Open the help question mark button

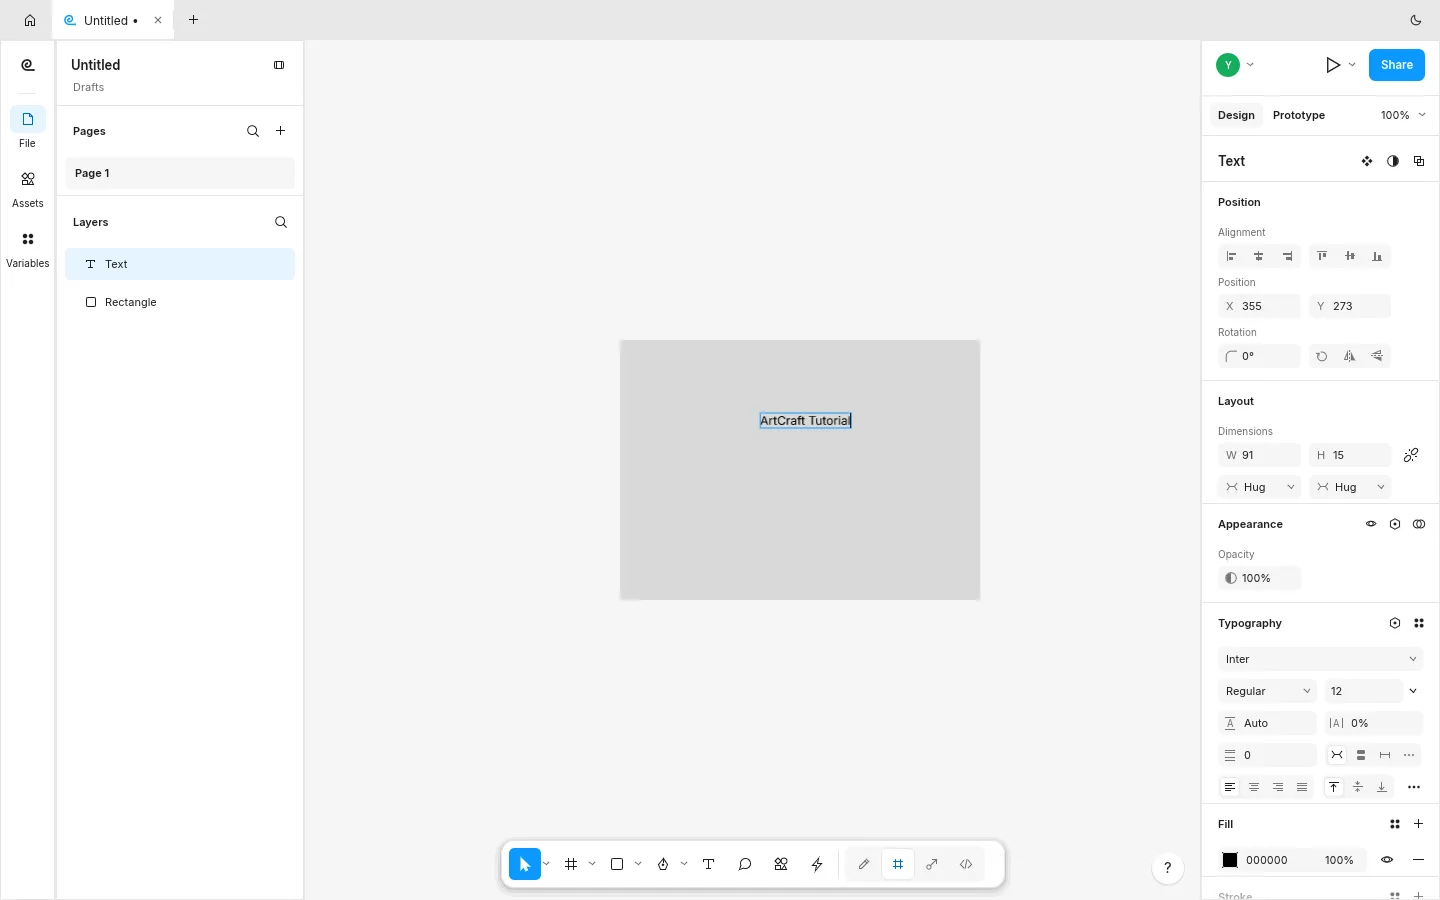[1168, 868]
